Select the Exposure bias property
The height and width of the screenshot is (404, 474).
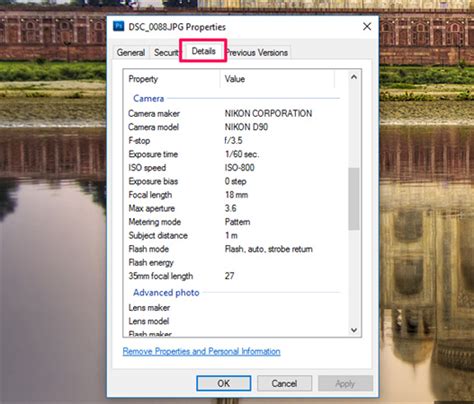[x=153, y=181]
